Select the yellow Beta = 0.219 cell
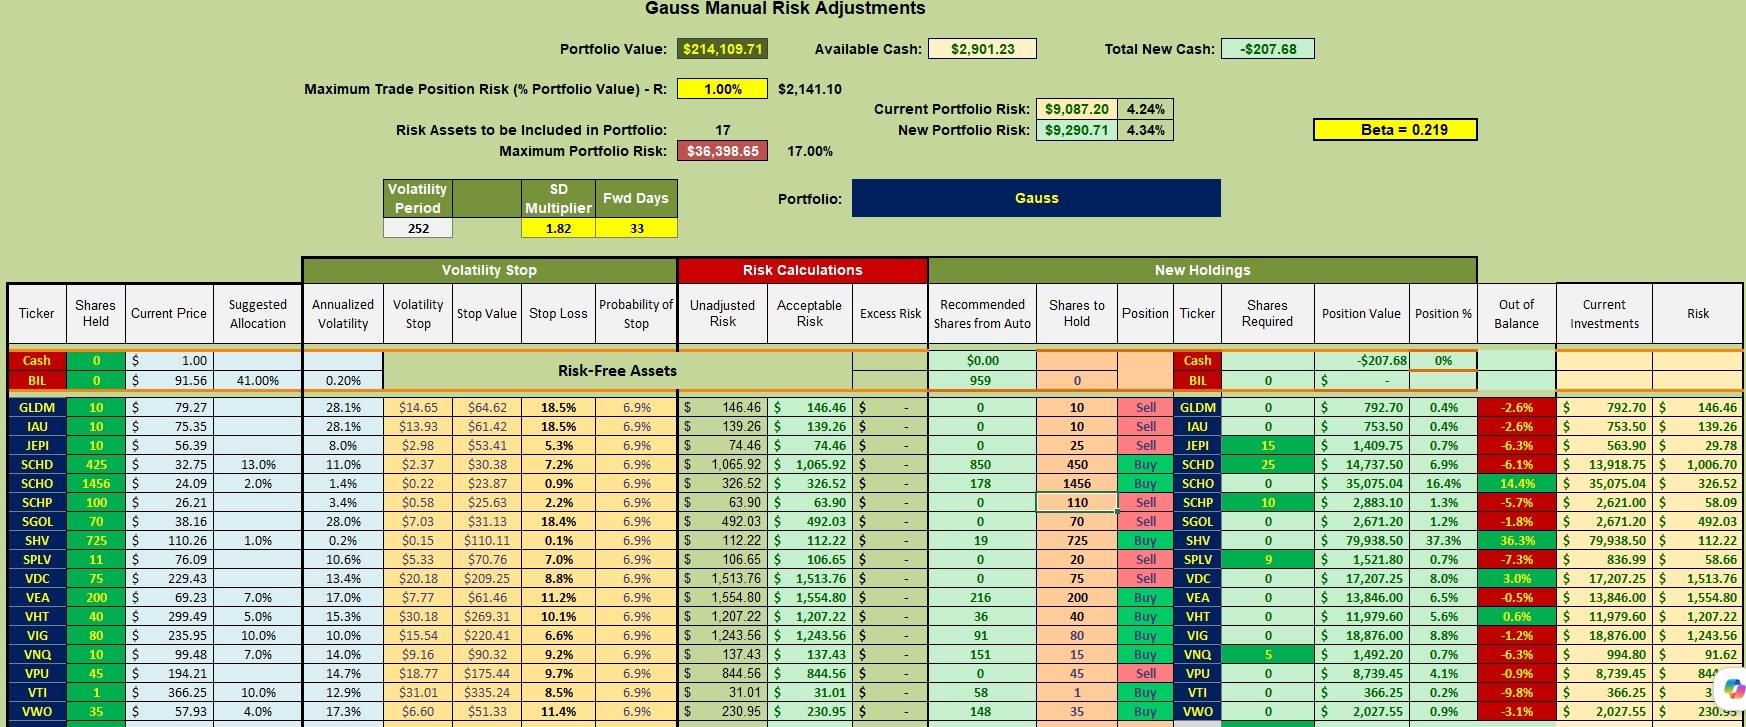 (1395, 130)
